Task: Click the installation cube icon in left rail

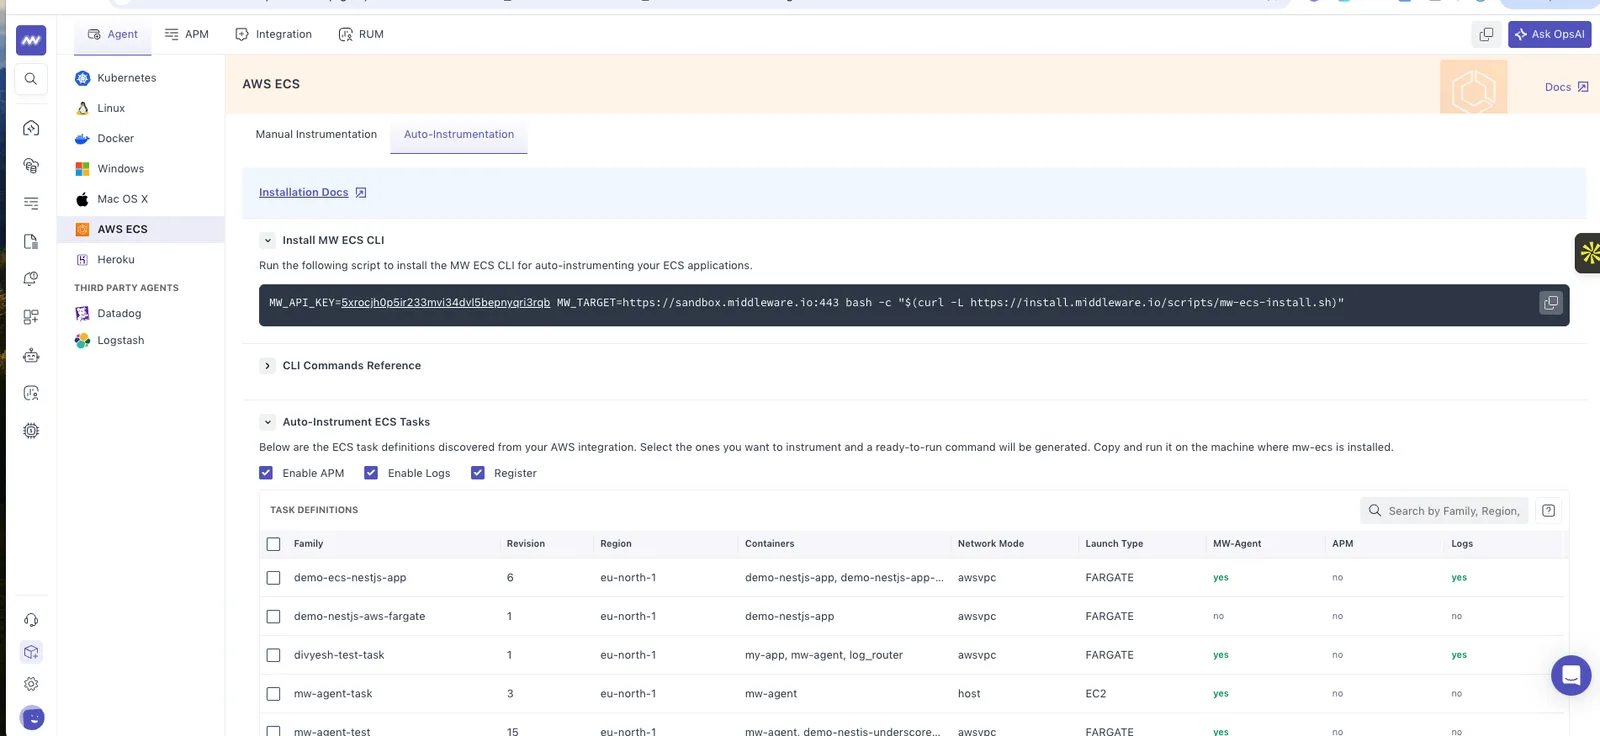Action: click(31, 652)
